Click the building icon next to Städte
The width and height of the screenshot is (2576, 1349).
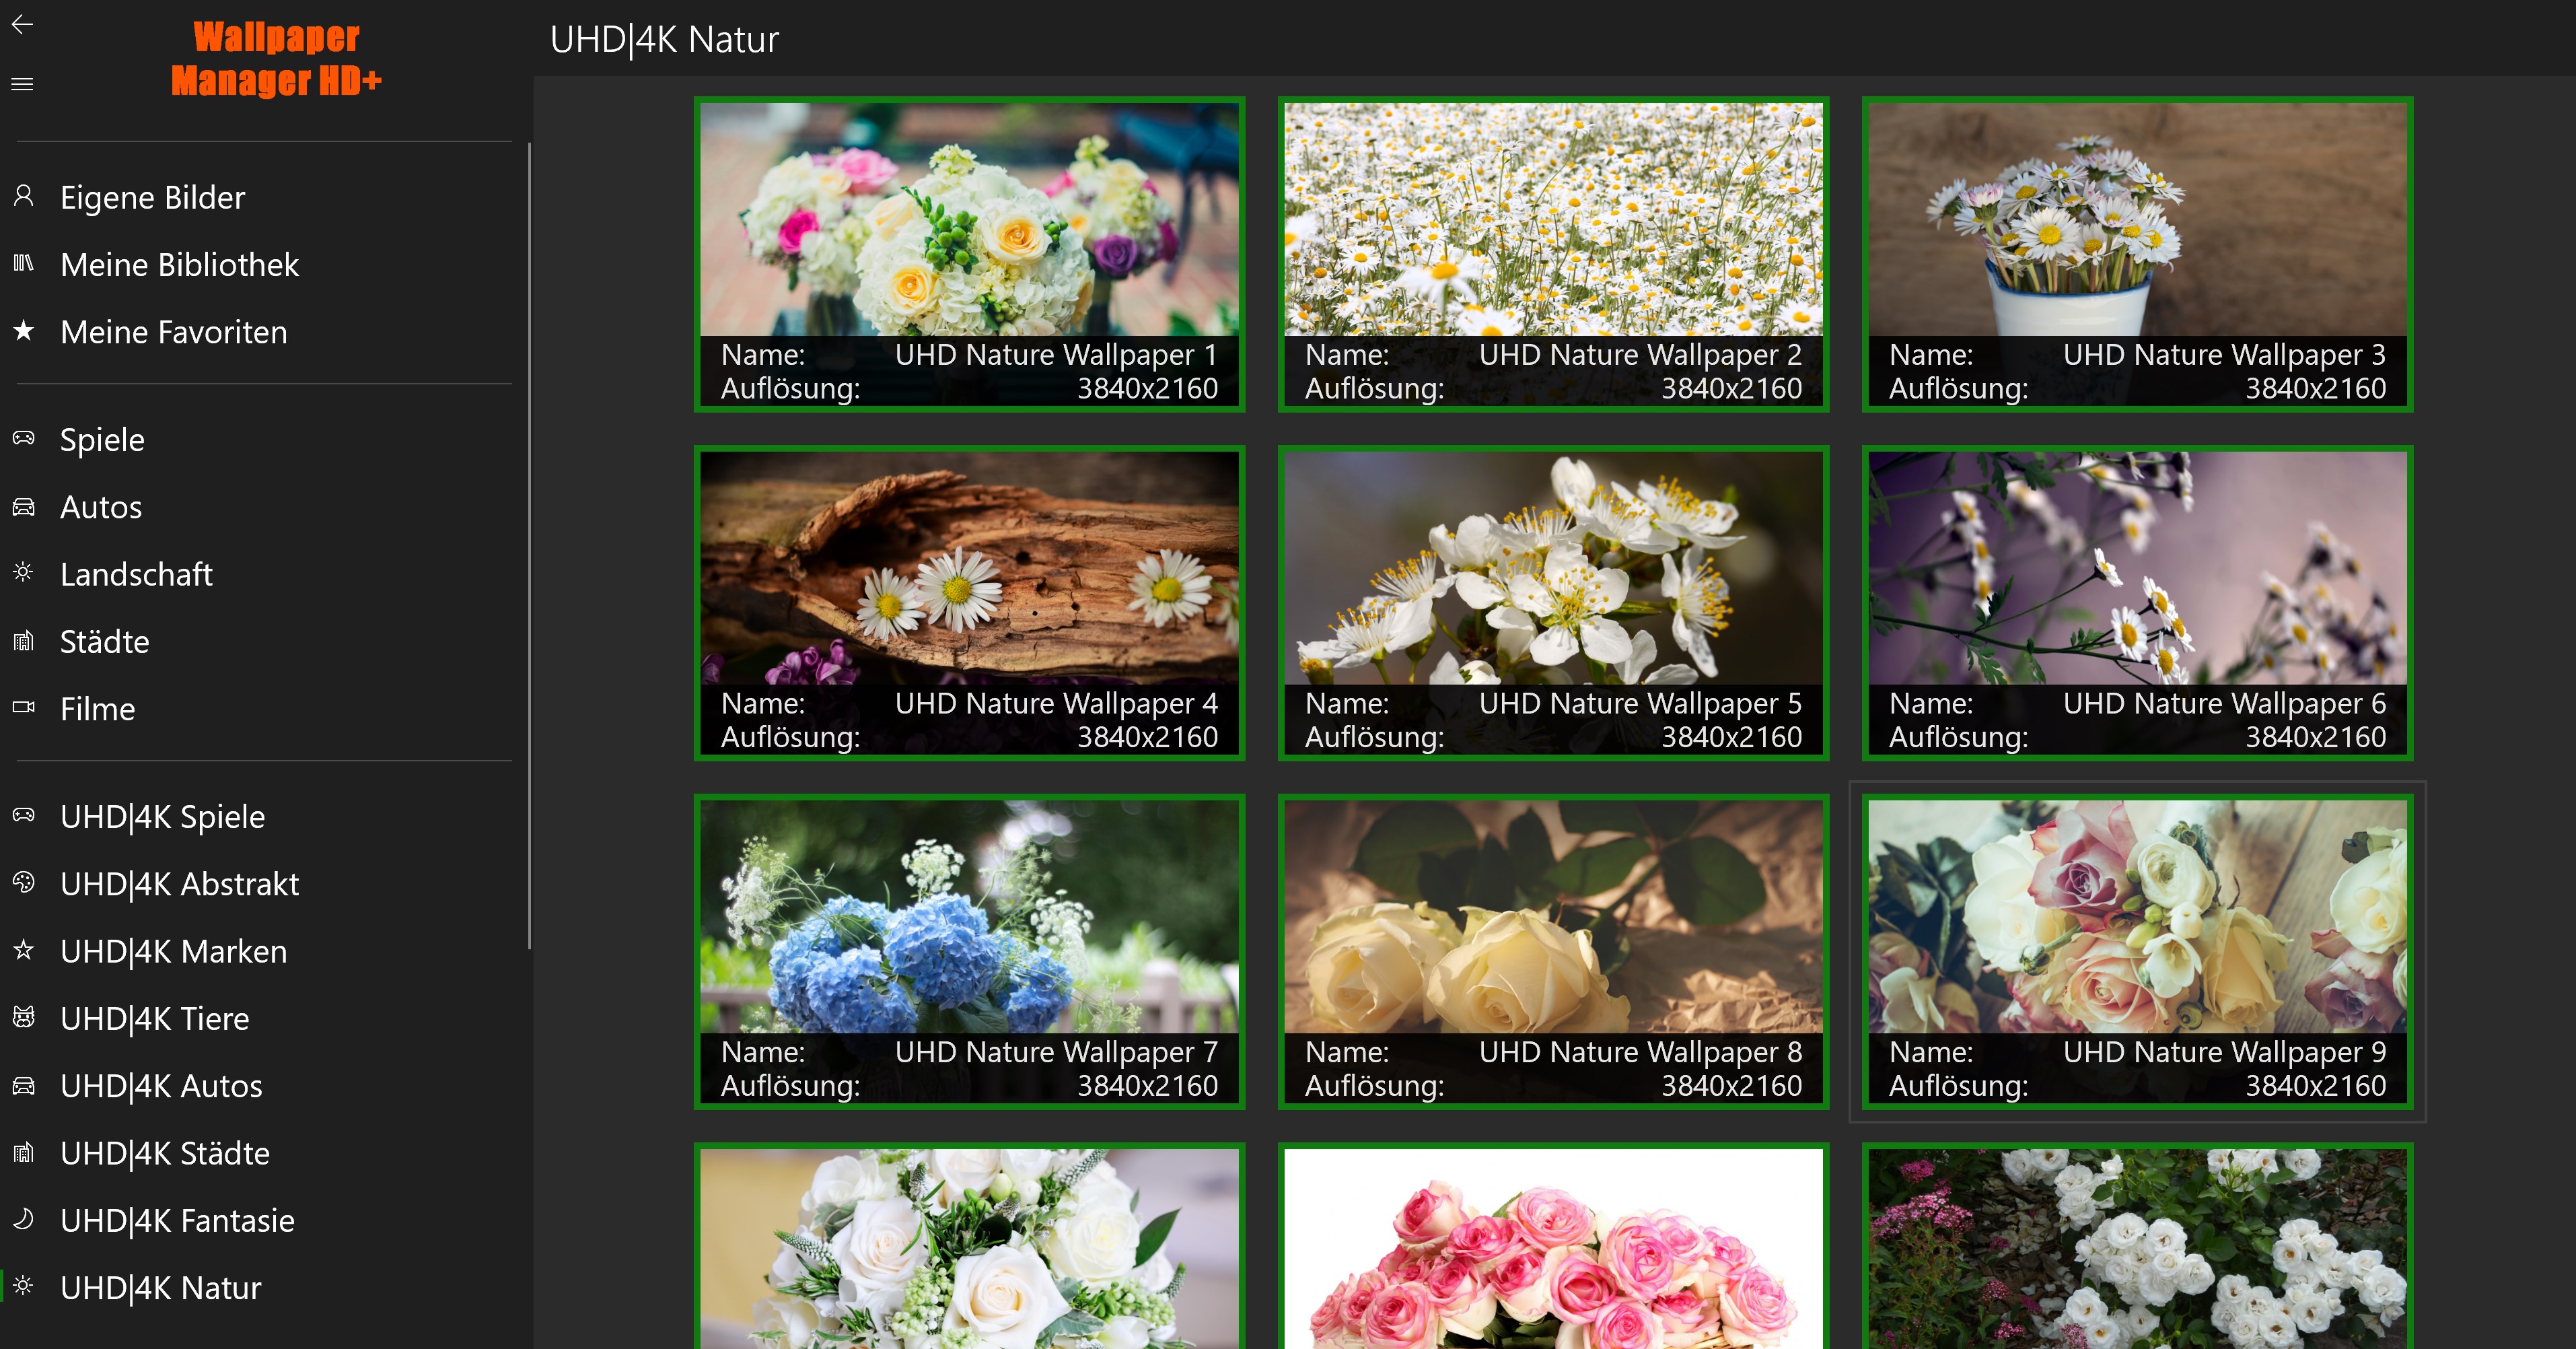pos(24,640)
